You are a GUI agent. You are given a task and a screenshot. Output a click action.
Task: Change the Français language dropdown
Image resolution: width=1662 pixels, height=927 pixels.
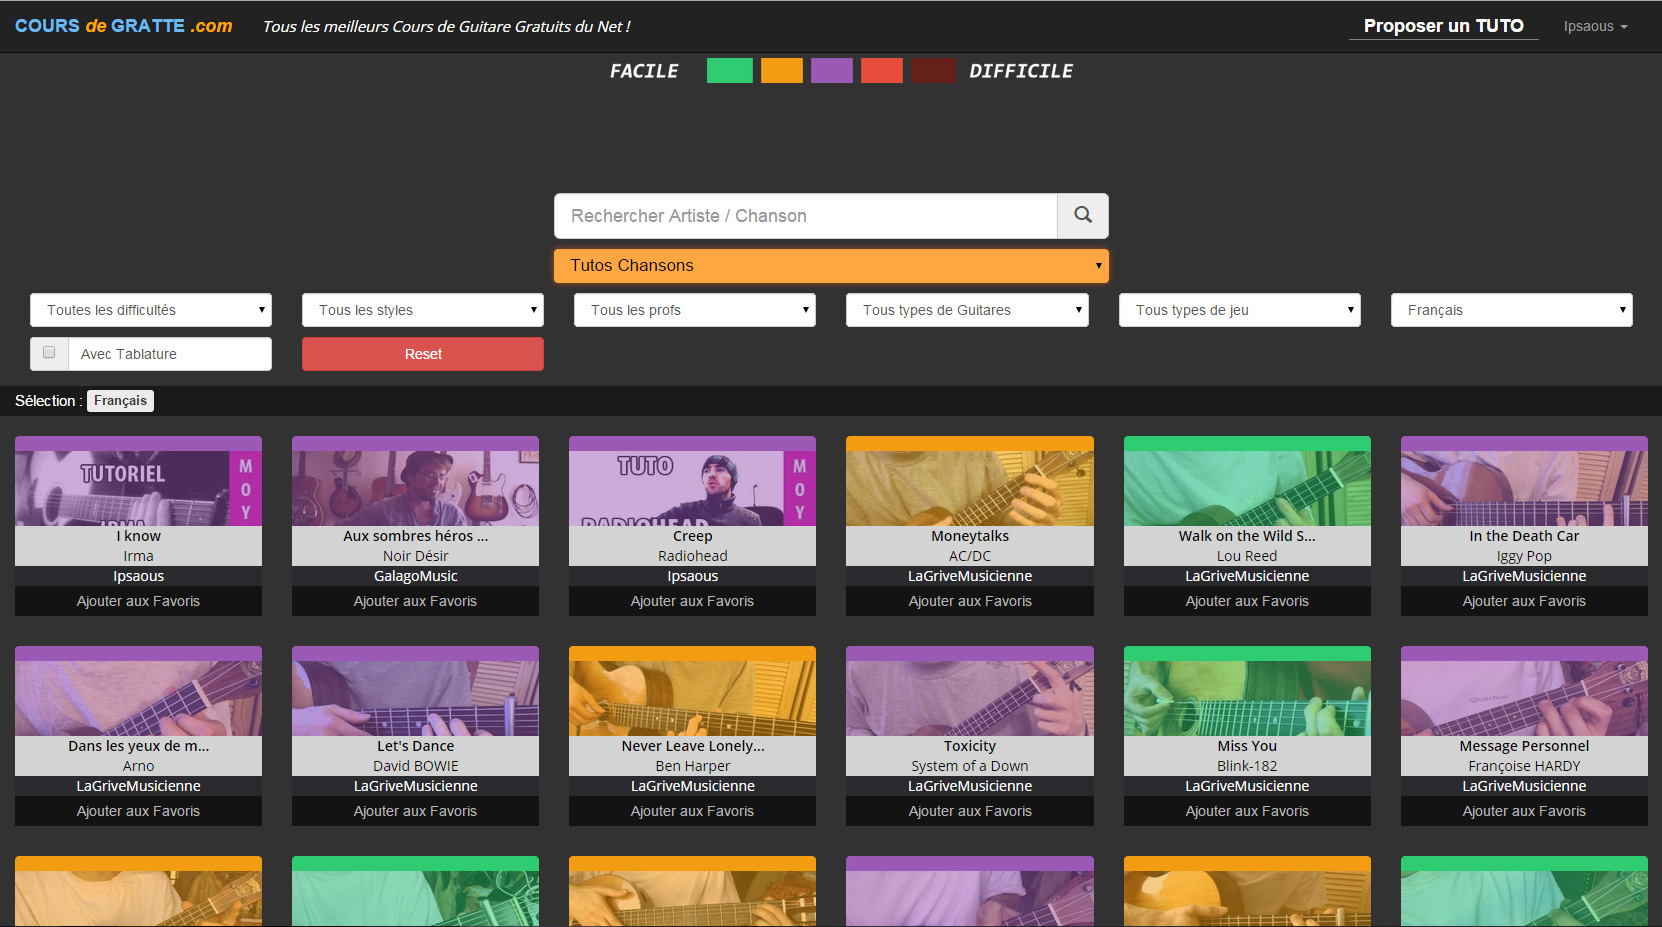tap(1512, 310)
